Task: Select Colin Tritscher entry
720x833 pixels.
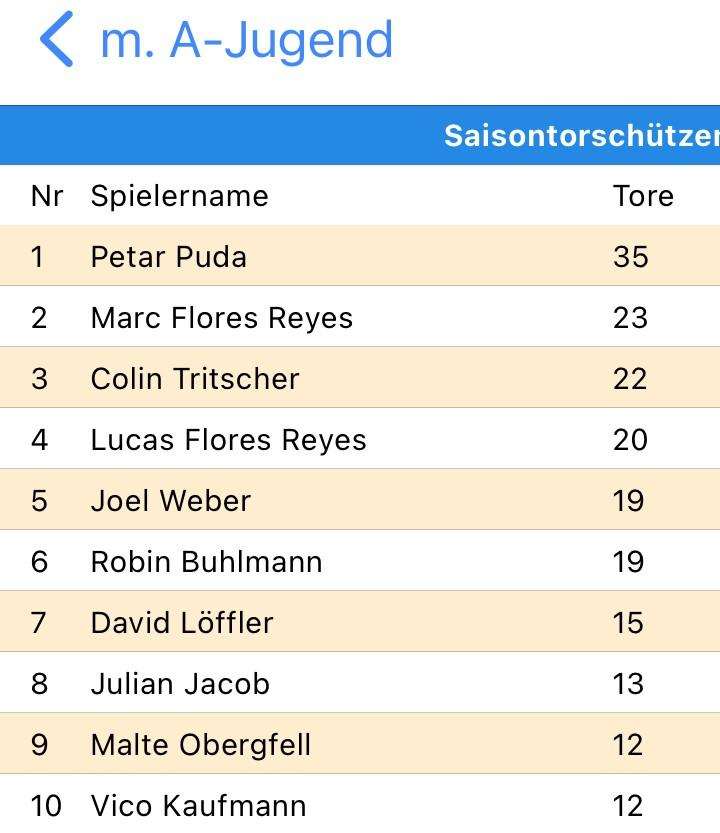Action: click(x=360, y=378)
